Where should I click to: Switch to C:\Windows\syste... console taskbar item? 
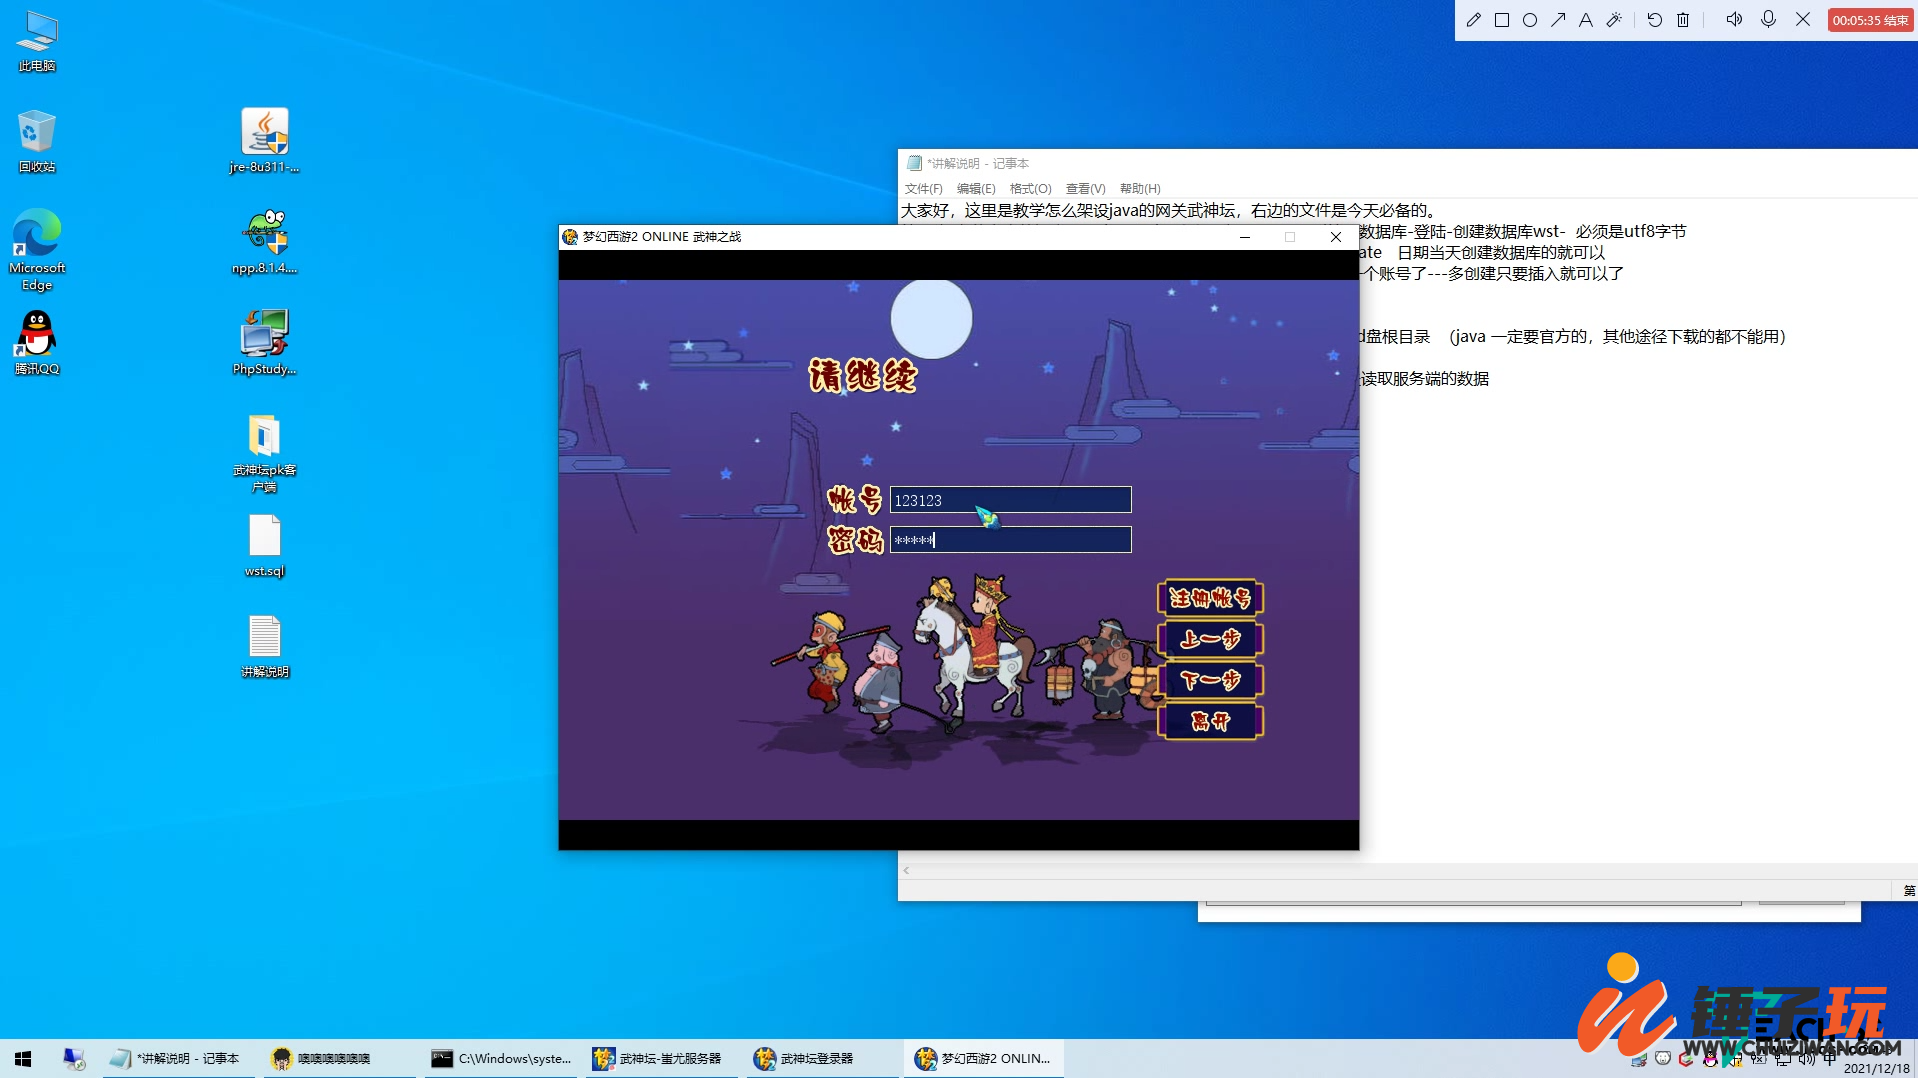click(501, 1058)
